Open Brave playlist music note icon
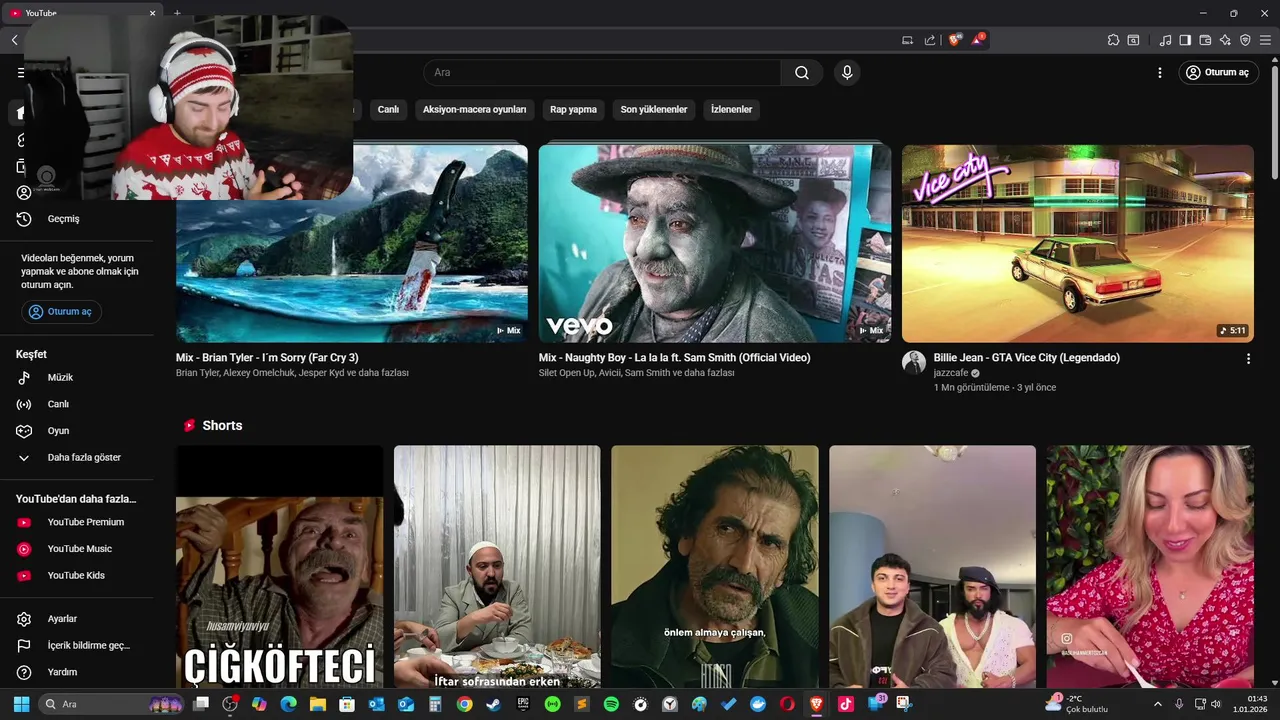 (x=1165, y=40)
